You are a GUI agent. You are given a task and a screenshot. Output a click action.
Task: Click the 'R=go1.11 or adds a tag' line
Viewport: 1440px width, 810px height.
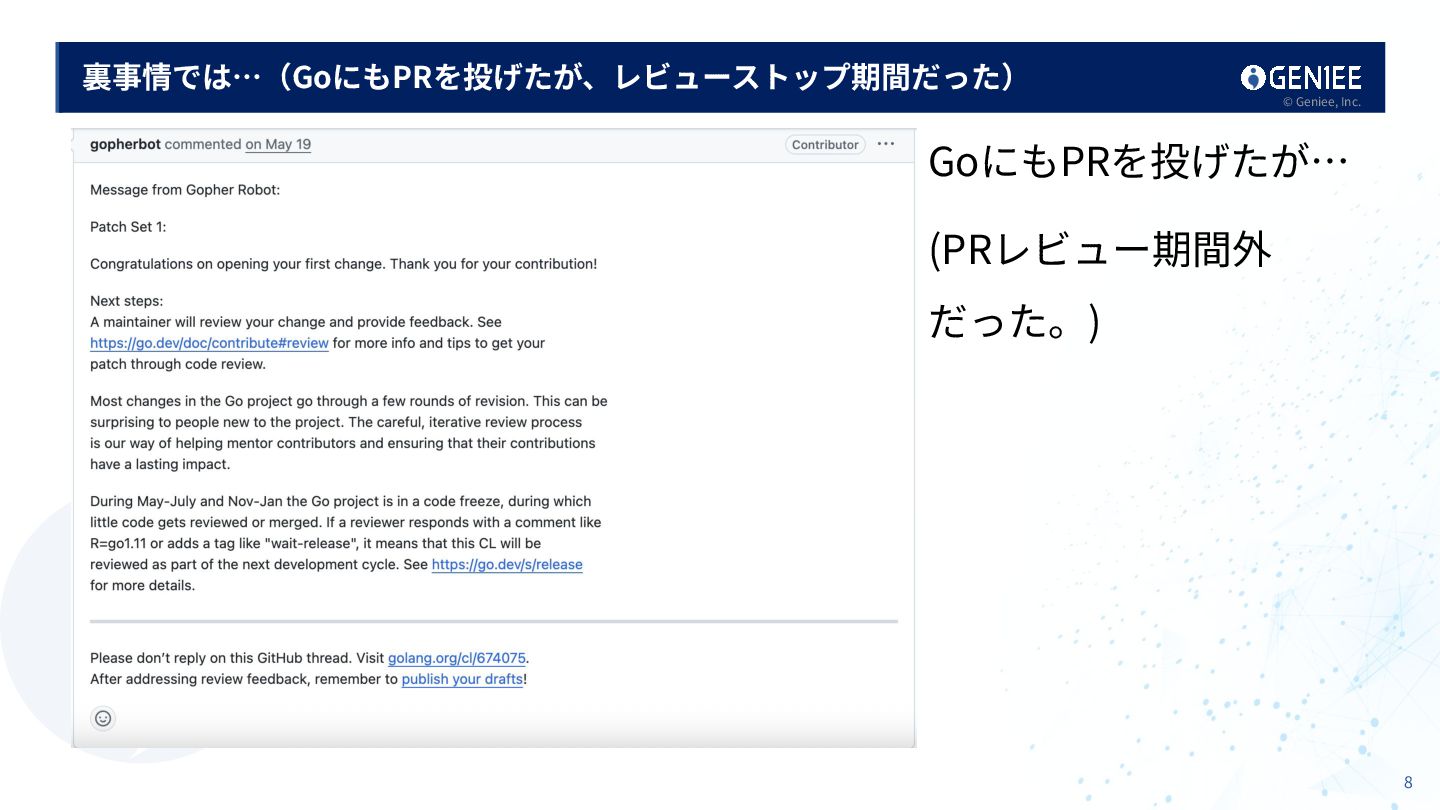click(315, 543)
